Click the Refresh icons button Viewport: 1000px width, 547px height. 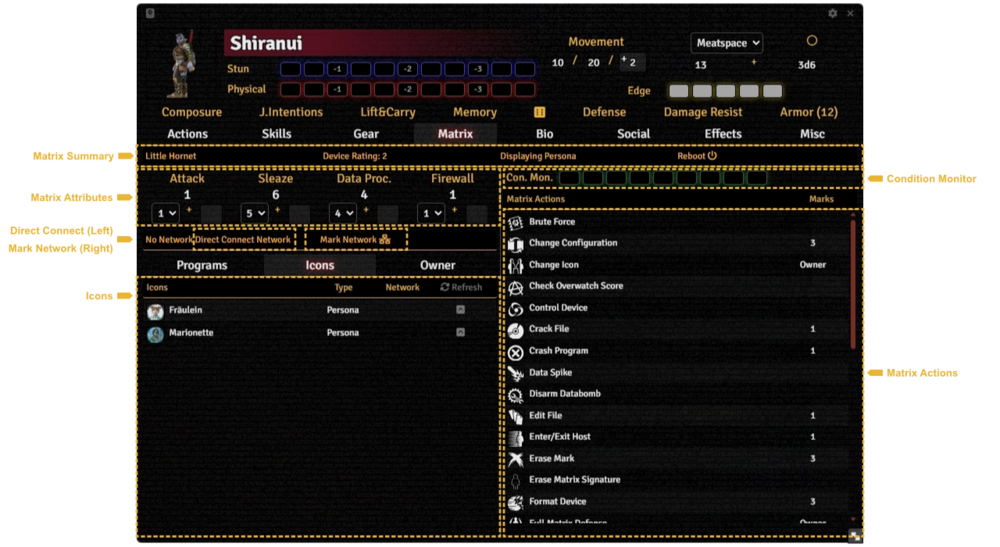click(461, 287)
